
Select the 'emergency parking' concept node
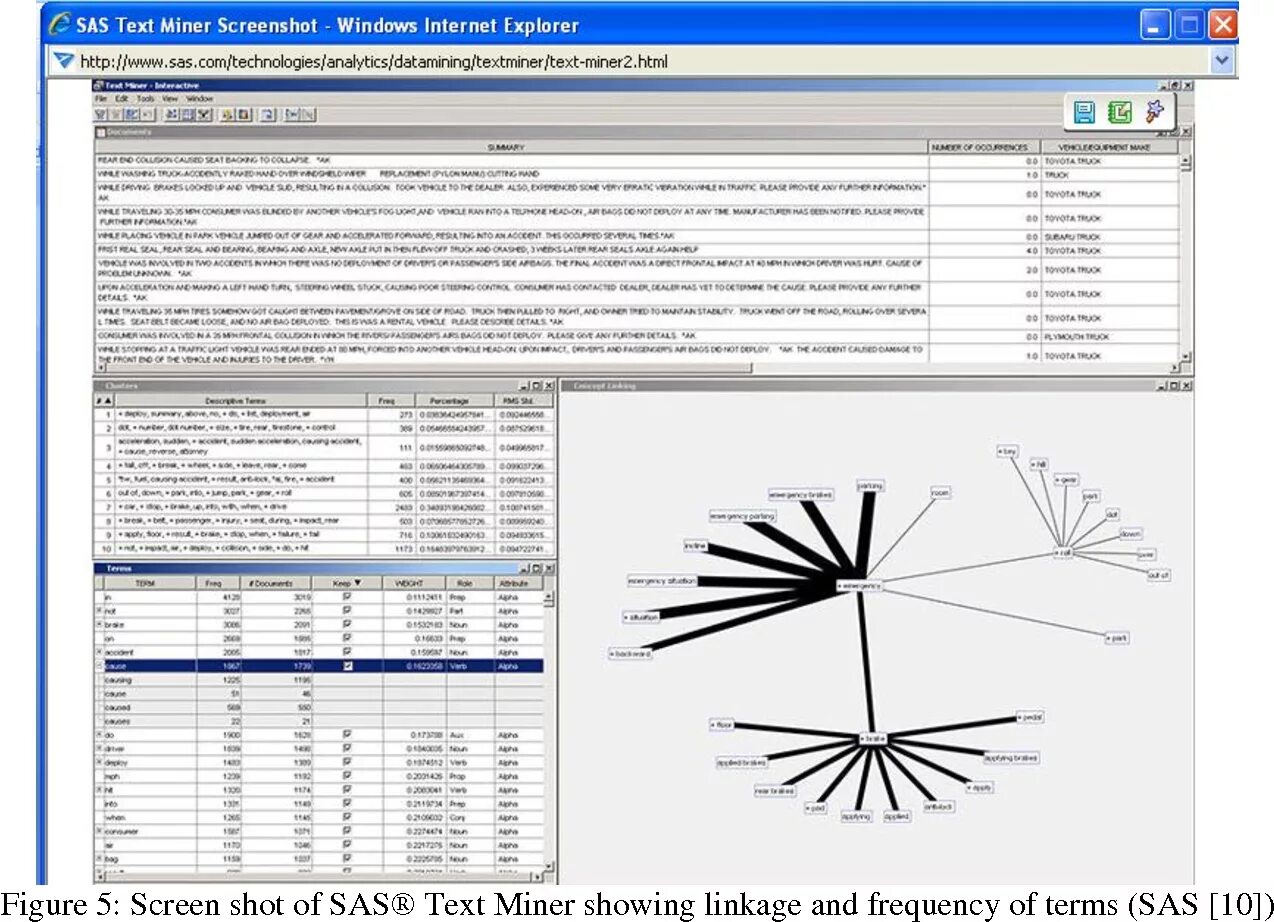742,516
